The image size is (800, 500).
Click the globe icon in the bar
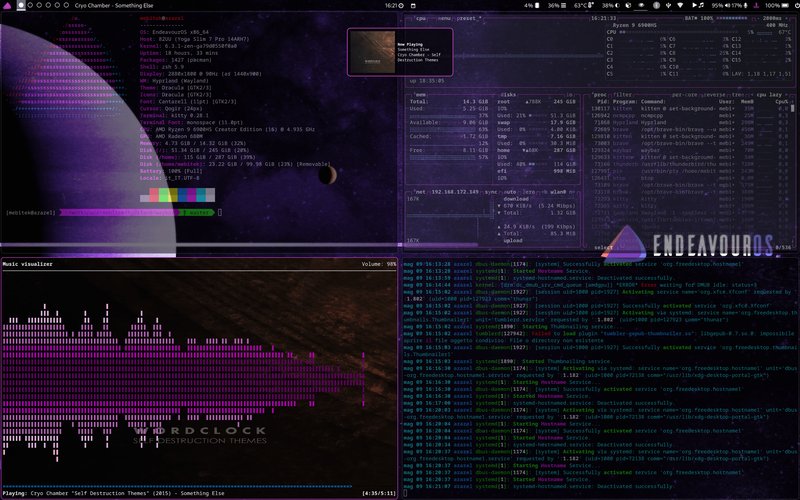click(629, 6)
